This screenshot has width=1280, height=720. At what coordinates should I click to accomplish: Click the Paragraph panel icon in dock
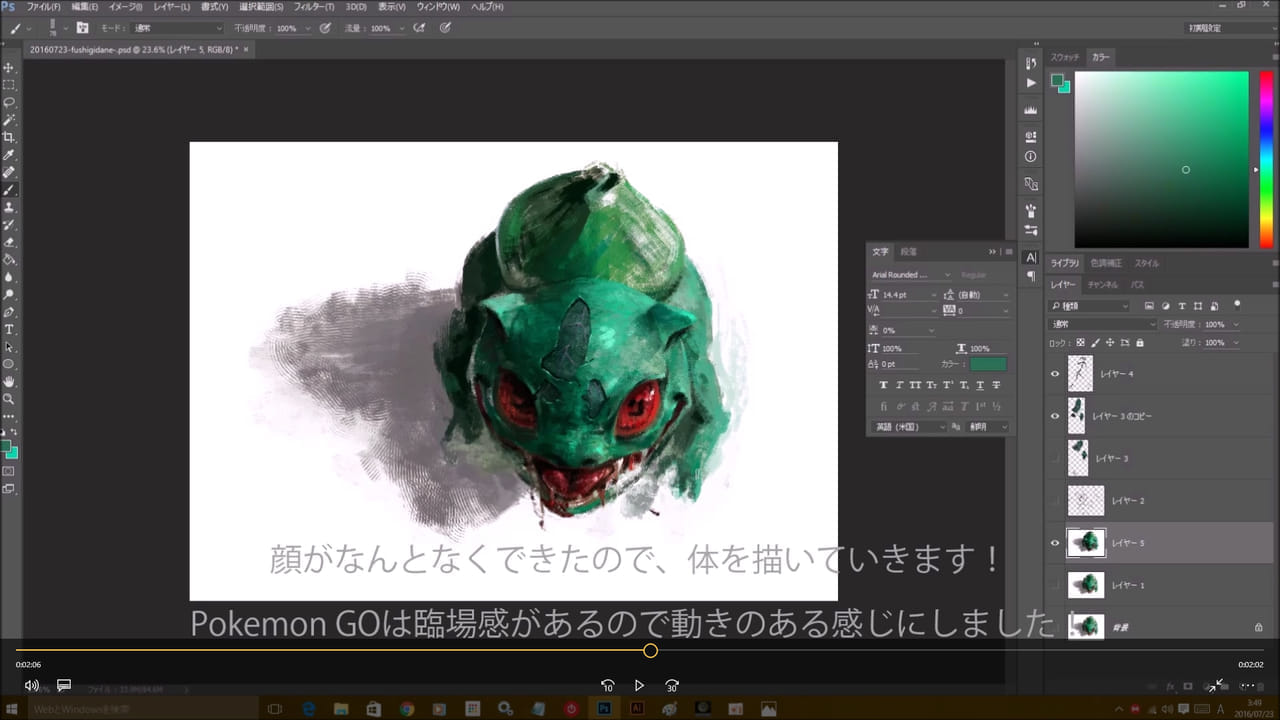(1031, 276)
